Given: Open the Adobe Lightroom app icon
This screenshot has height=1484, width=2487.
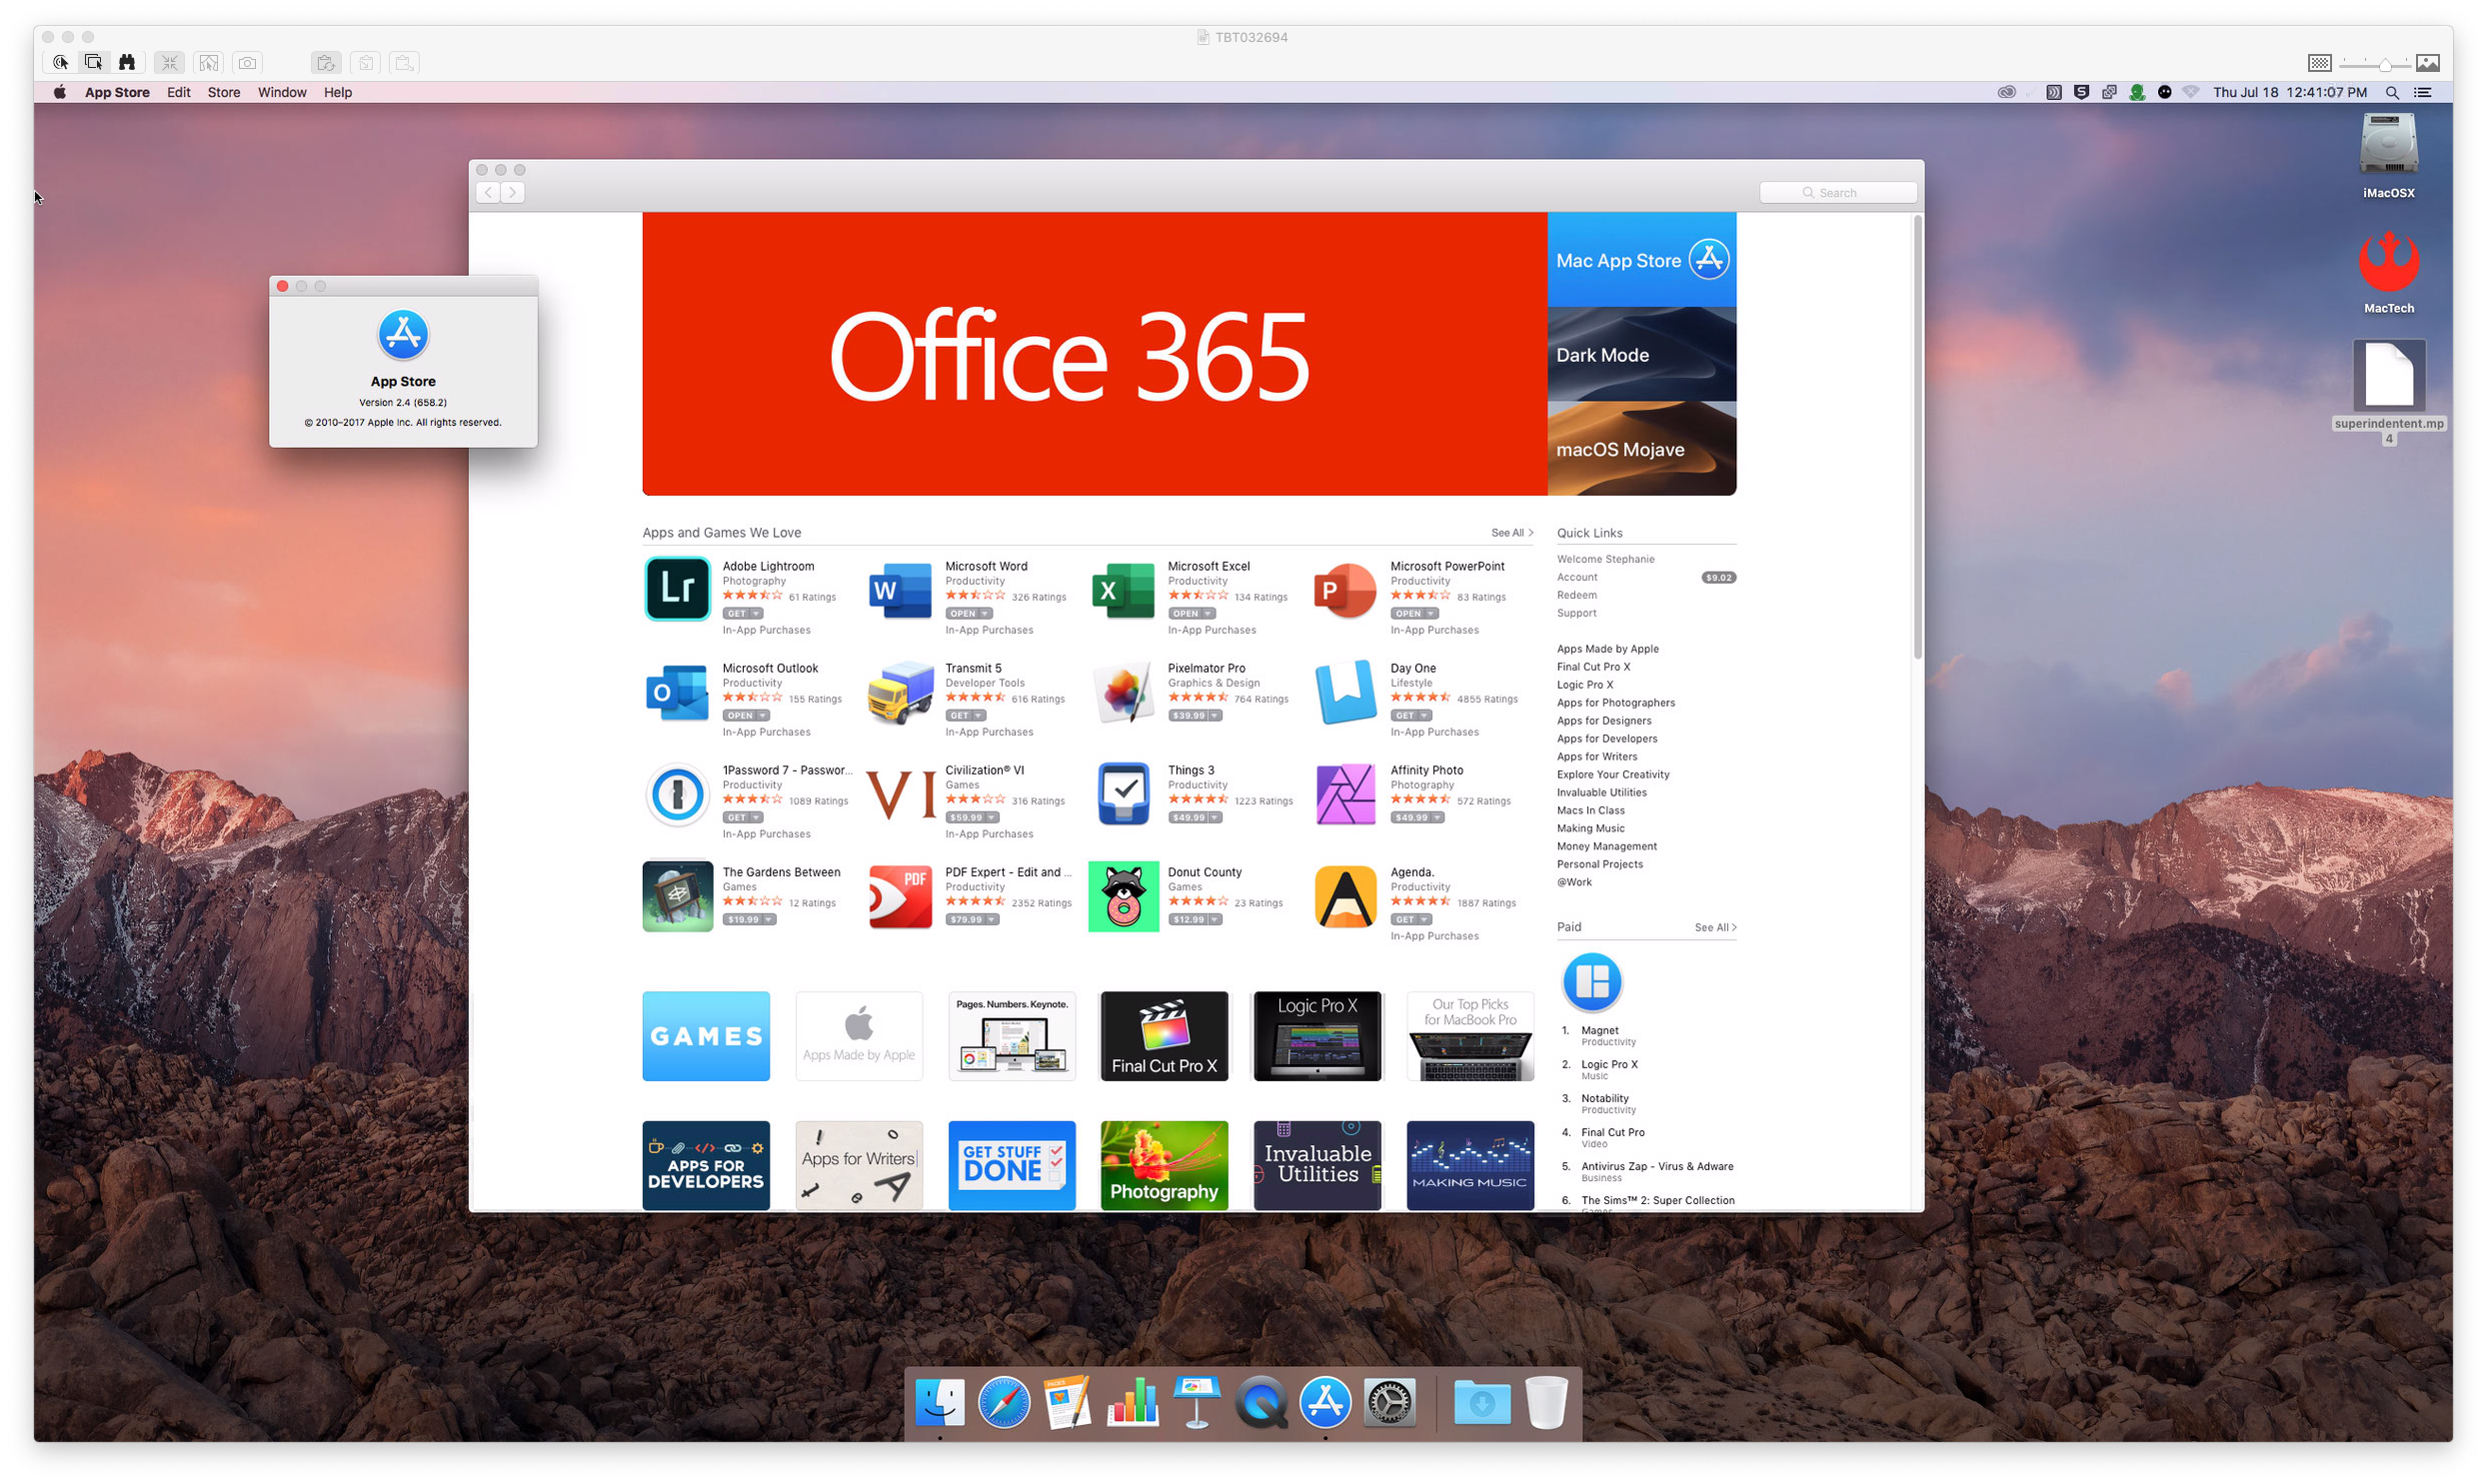Looking at the screenshot, I should tap(677, 589).
